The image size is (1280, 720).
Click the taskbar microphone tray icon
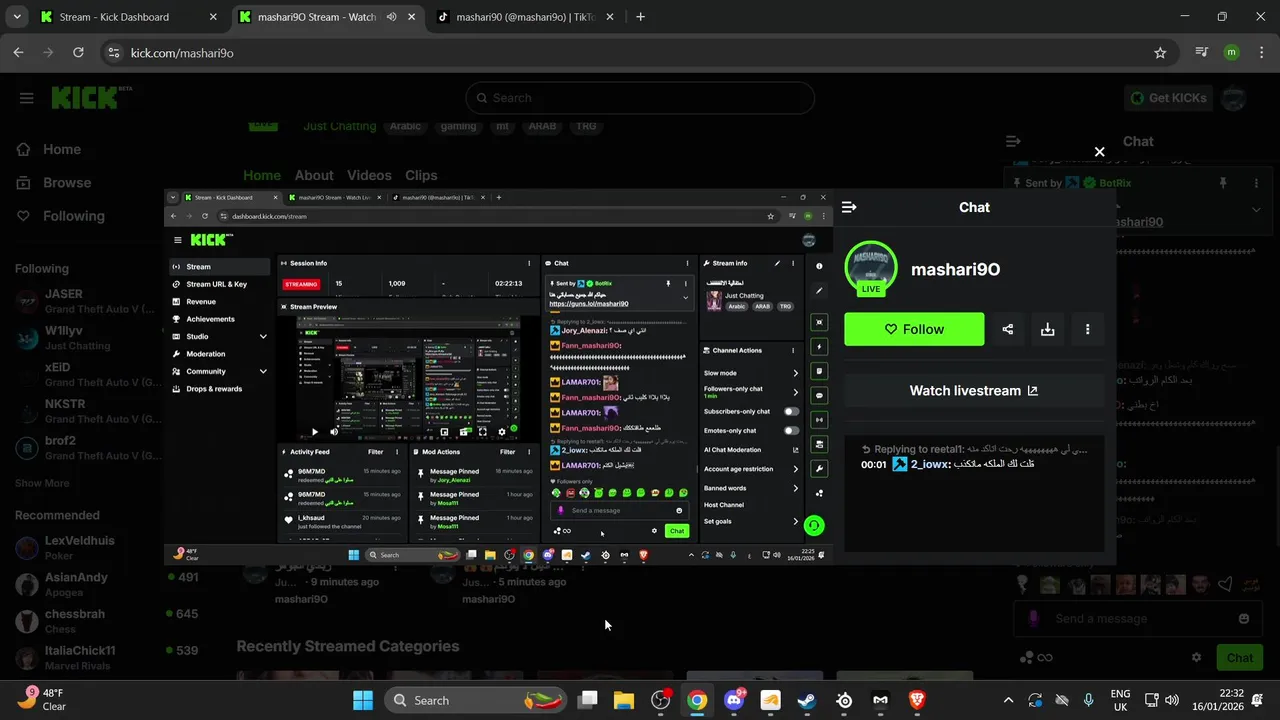tap(1088, 700)
